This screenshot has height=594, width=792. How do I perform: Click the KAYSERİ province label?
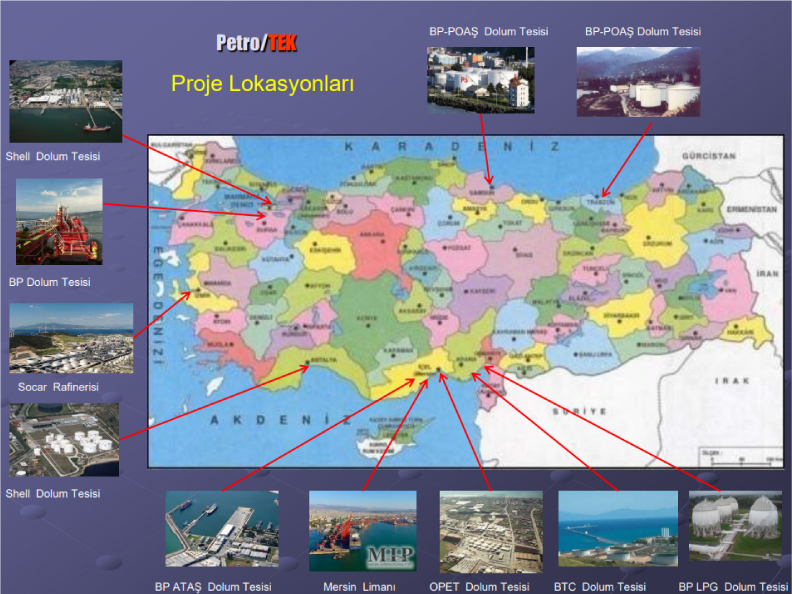[x=480, y=291]
